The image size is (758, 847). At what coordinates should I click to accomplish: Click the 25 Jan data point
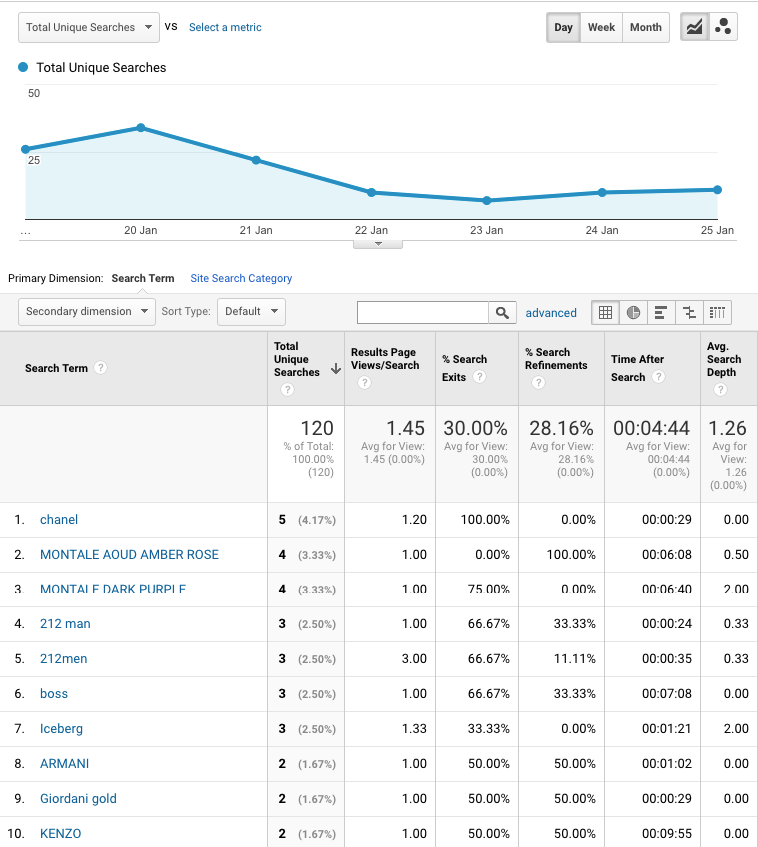[x=717, y=190]
